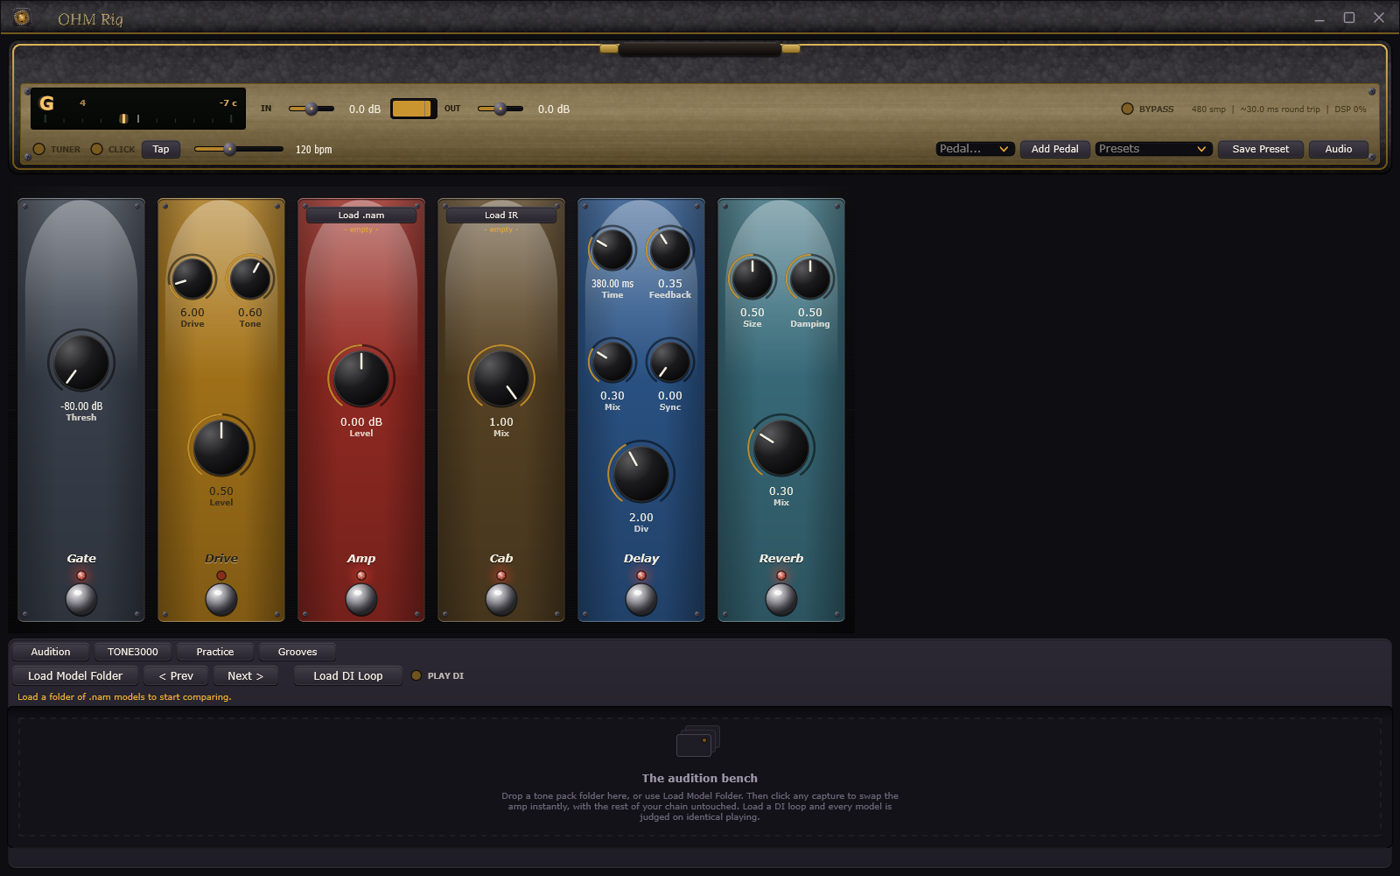The width and height of the screenshot is (1400, 876).
Task: Toggle the Gate pedal footswitch
Action: pos(81,598)
